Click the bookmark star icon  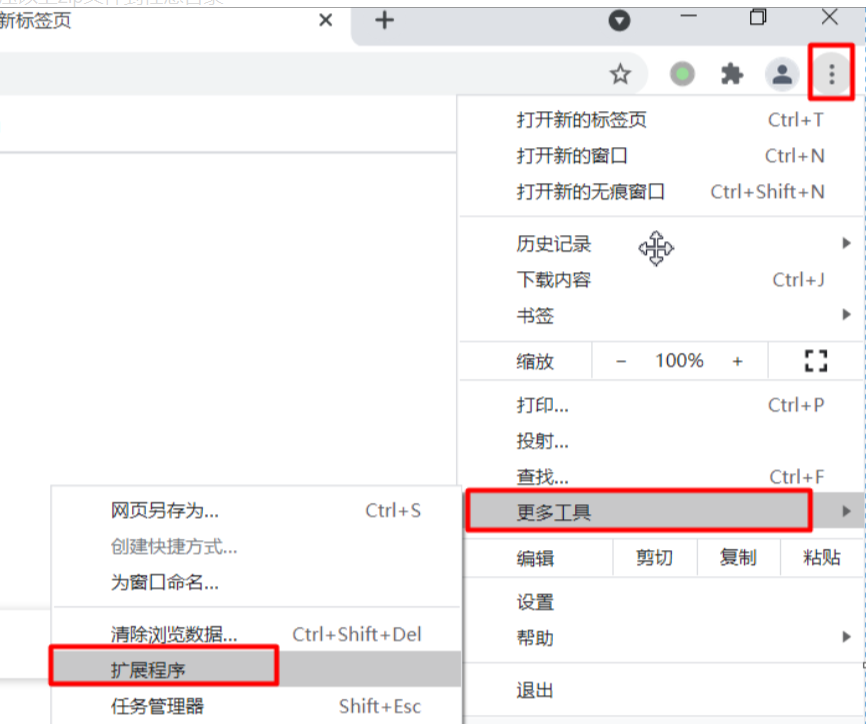620,74
